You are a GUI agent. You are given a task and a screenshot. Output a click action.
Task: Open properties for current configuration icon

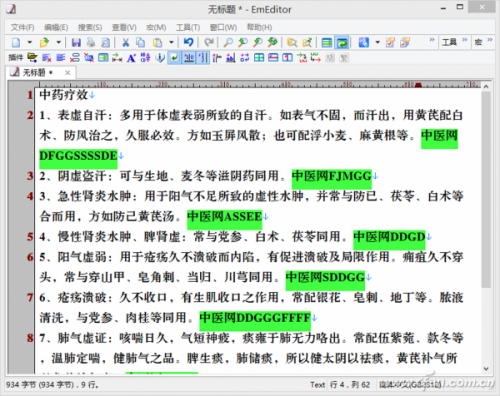(x=390, y=42)
